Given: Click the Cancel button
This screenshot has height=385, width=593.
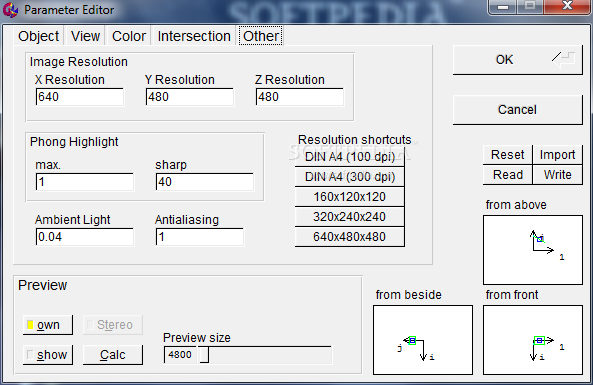Looking at the screenshot, I should (x=518, y=110).
